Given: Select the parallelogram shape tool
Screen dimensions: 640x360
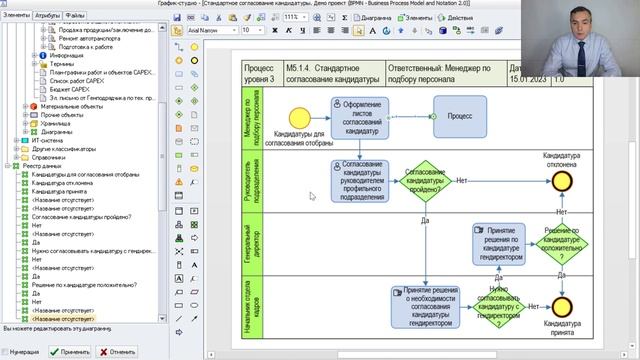Looking at the screenshot, I should point(194,292).
